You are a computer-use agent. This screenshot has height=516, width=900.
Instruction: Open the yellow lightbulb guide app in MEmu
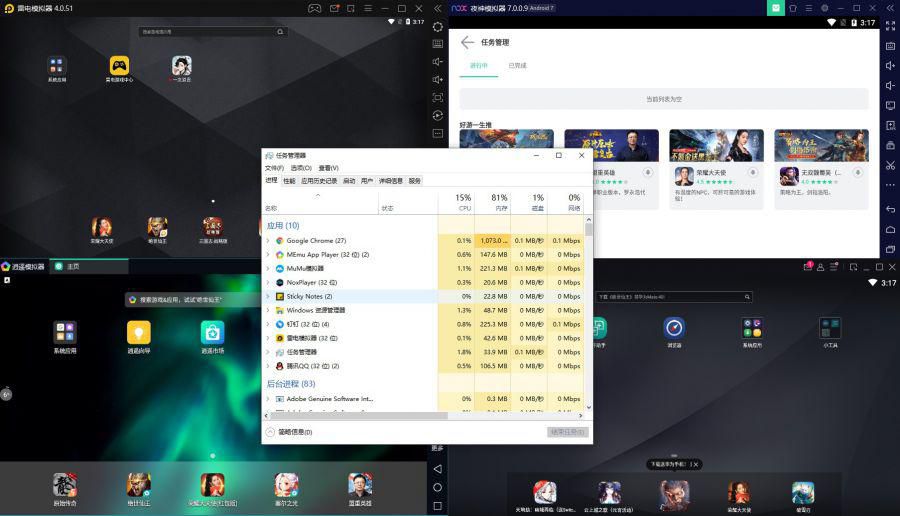(138, 332)
